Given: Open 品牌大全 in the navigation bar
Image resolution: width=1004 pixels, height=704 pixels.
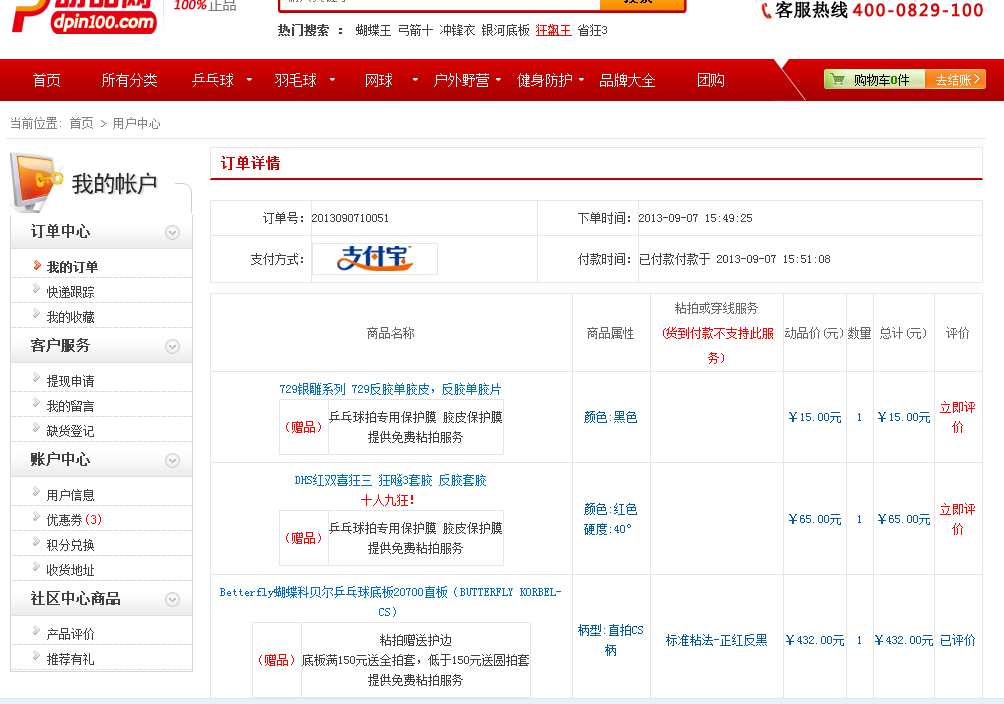Looking at the screenshot, I should 628,80.
